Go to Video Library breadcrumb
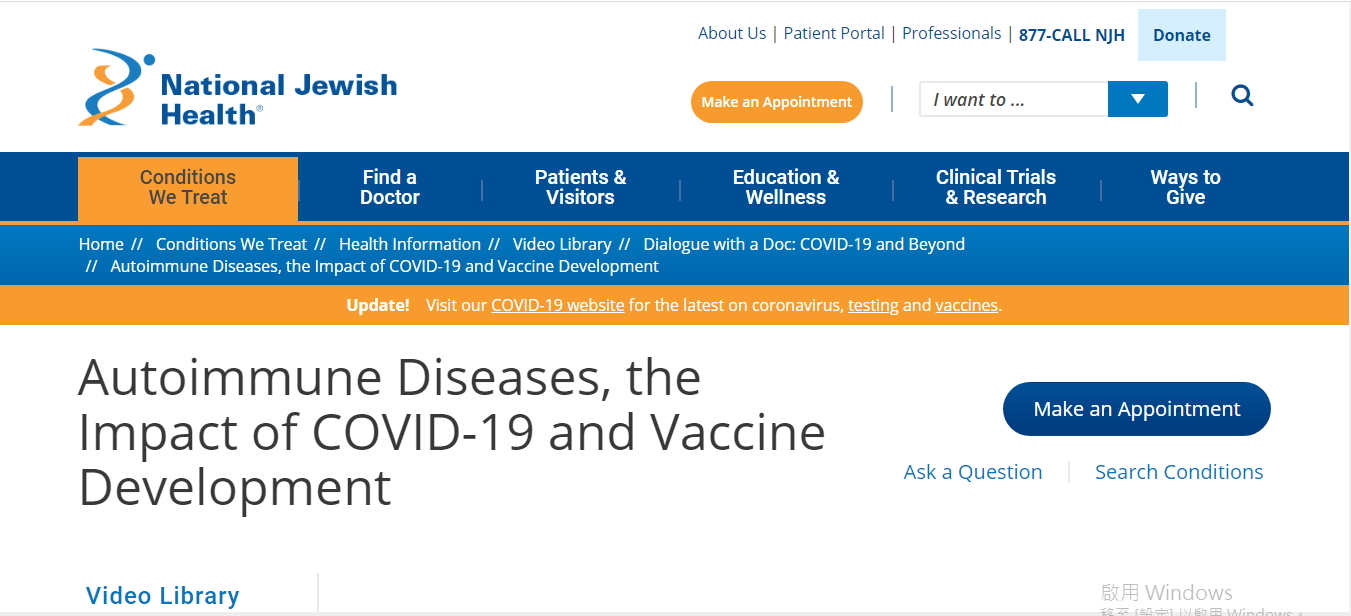The image size is (1351, 616). (x=562, y=244)
